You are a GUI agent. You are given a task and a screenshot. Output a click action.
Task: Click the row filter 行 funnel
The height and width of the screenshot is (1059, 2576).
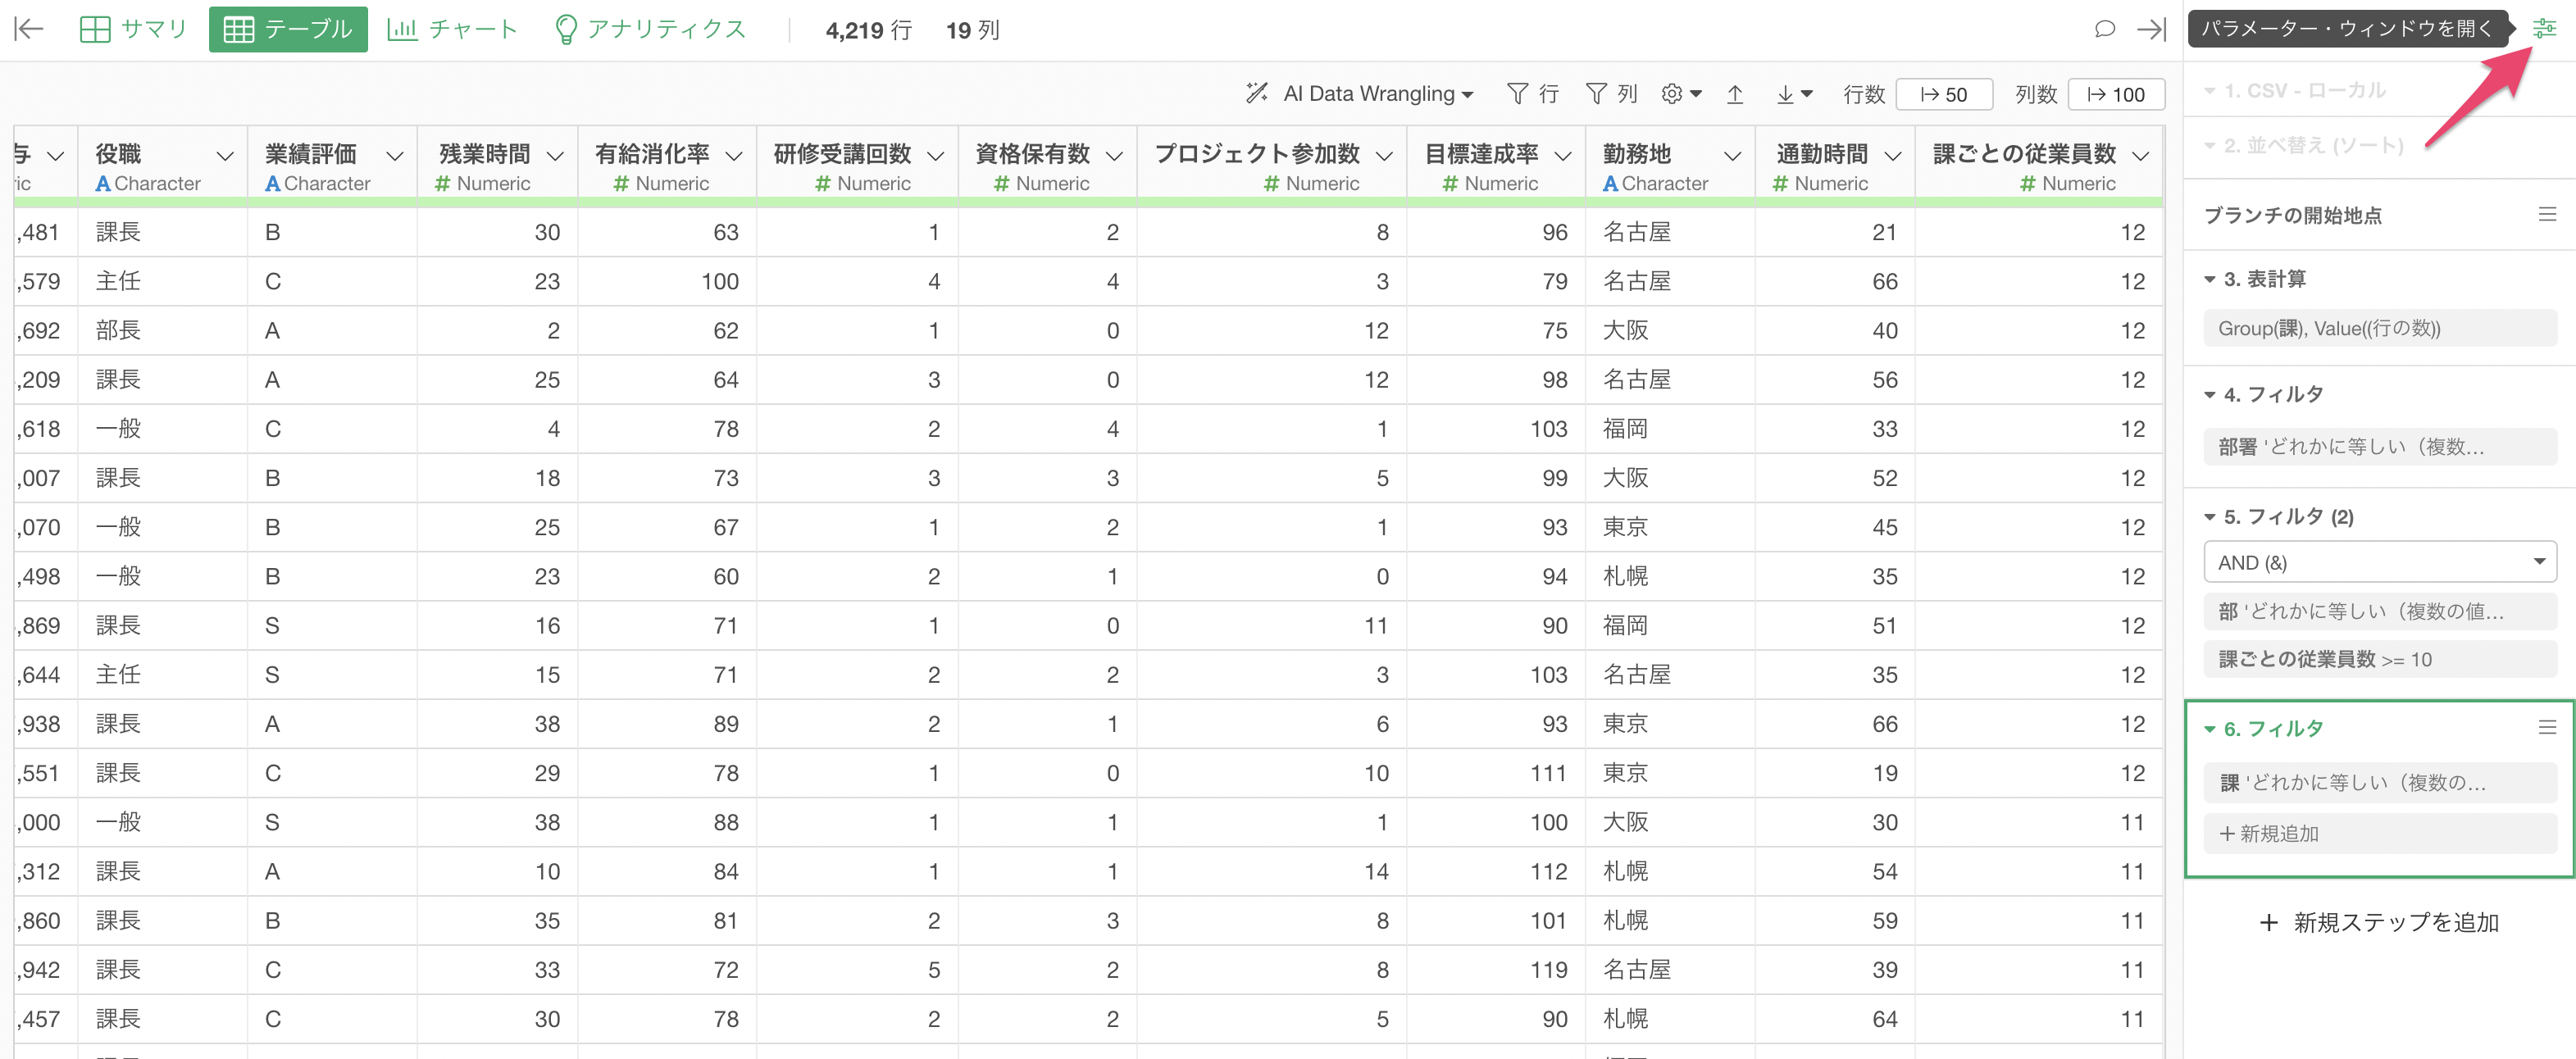pyautogui.click(x=1532, y=94)
